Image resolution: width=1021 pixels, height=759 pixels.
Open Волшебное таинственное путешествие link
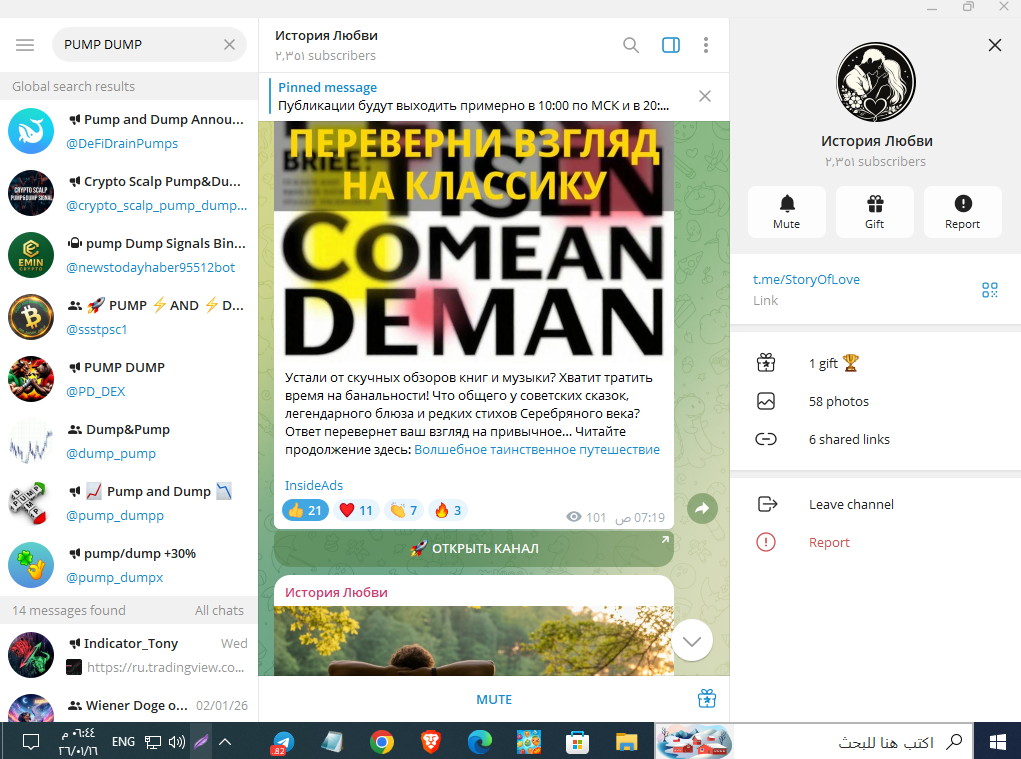(537, 449)
